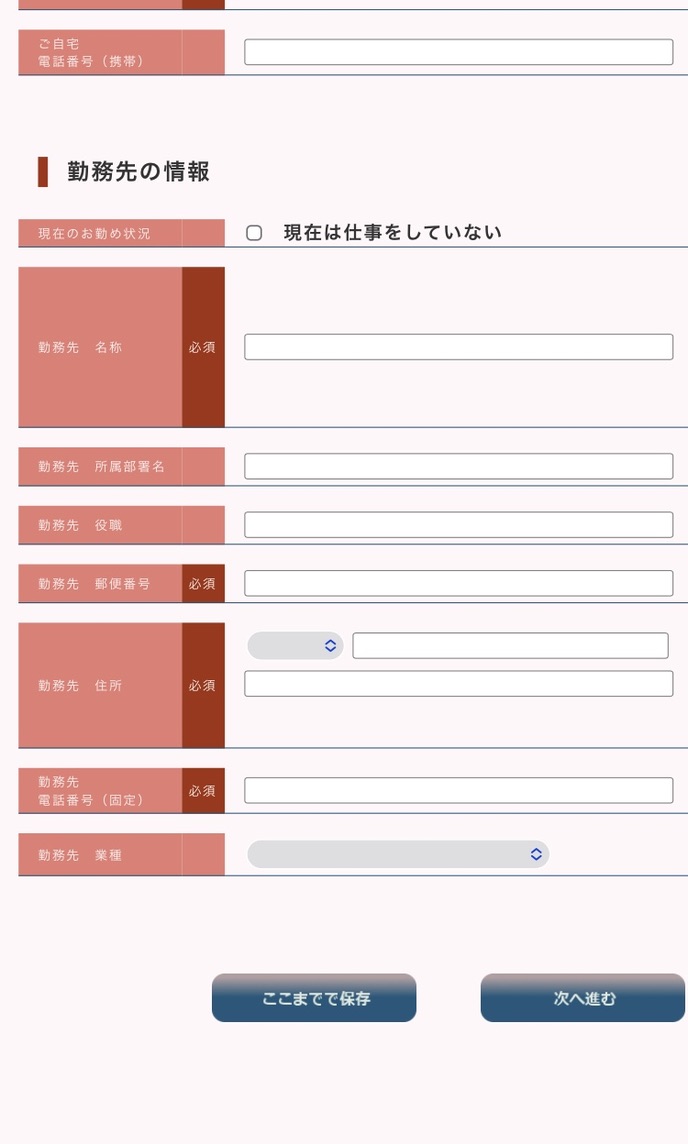Click the 次へ進む button
The width and height of the screenshot is (688, 1144).
click(x=583, y=997)
